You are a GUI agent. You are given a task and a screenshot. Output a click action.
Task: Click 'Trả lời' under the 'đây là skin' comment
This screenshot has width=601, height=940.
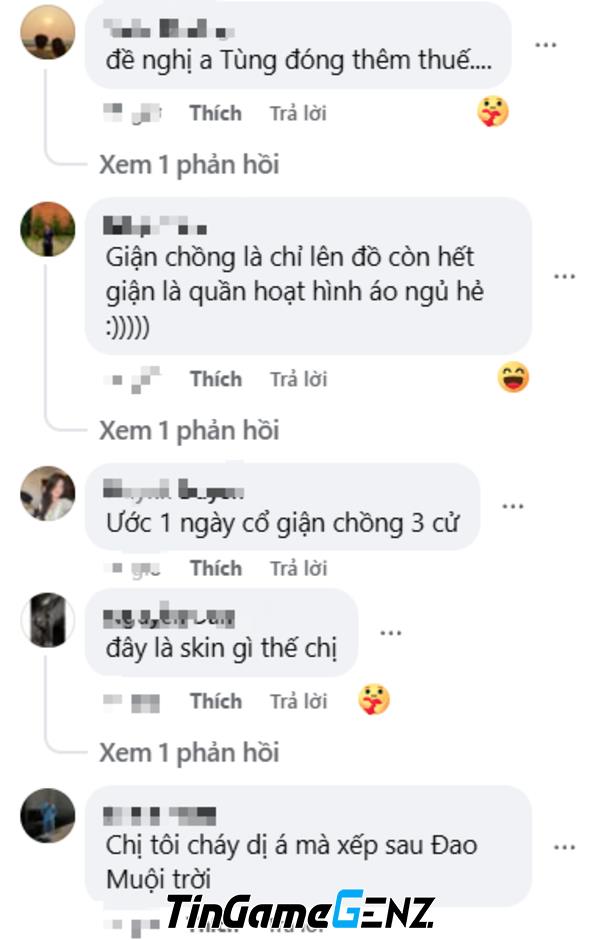pos(298,701)
